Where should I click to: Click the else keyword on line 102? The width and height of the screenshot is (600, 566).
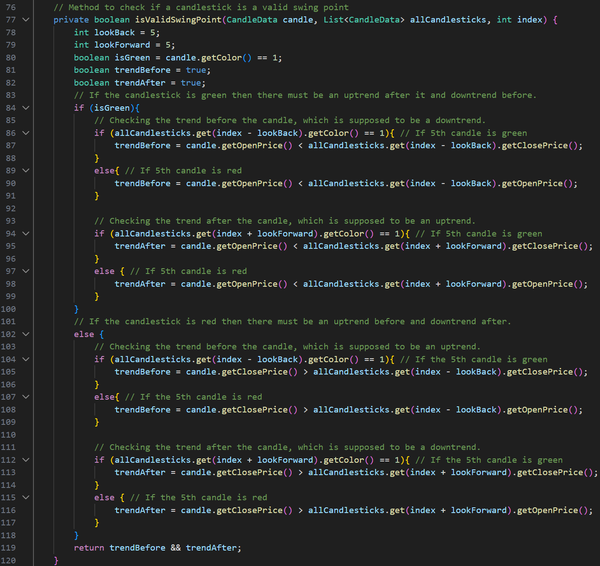pyautogui.click(x=85, y=334)
